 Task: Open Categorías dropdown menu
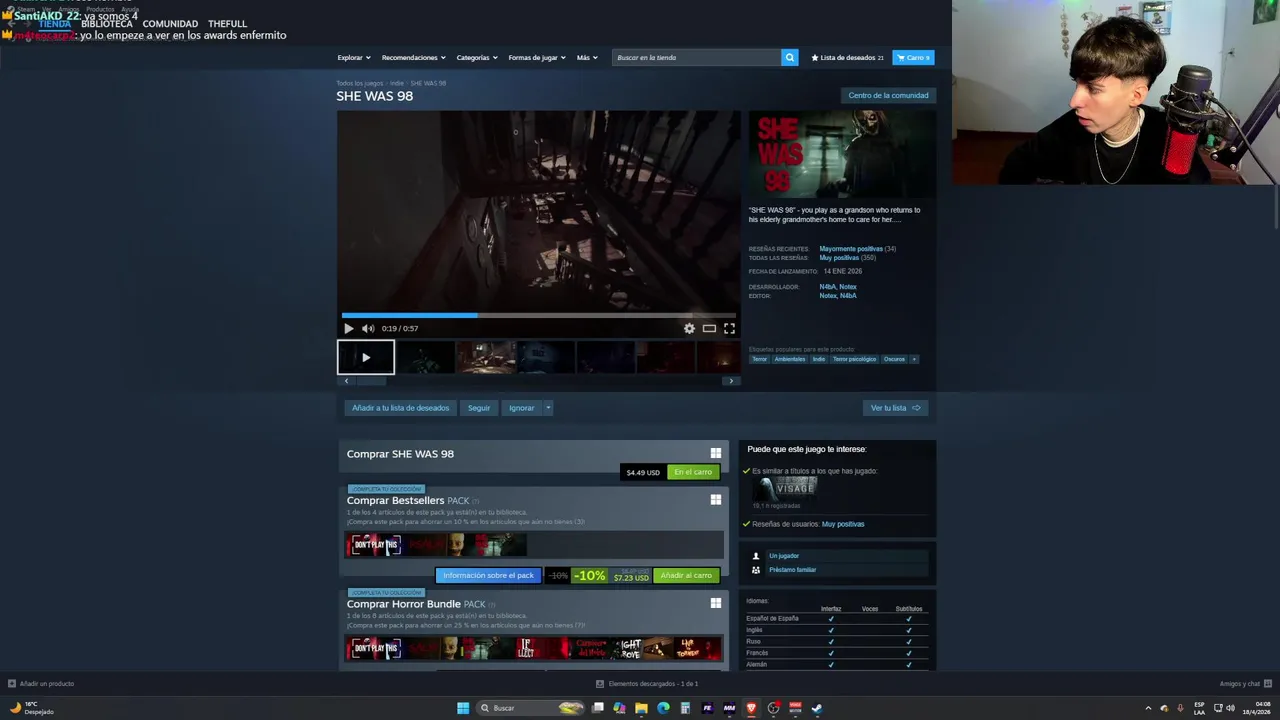(477, 58)
